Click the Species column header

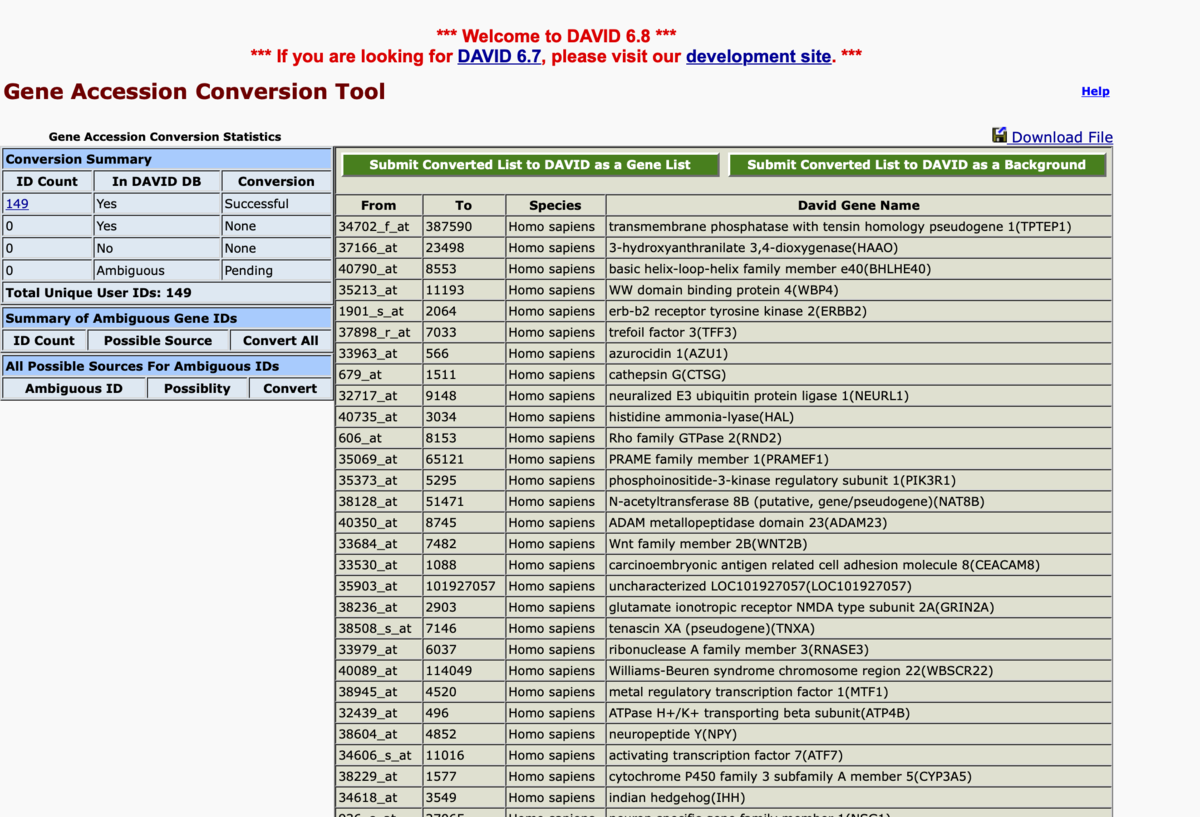pyautogui.click(x=555, y=205)
